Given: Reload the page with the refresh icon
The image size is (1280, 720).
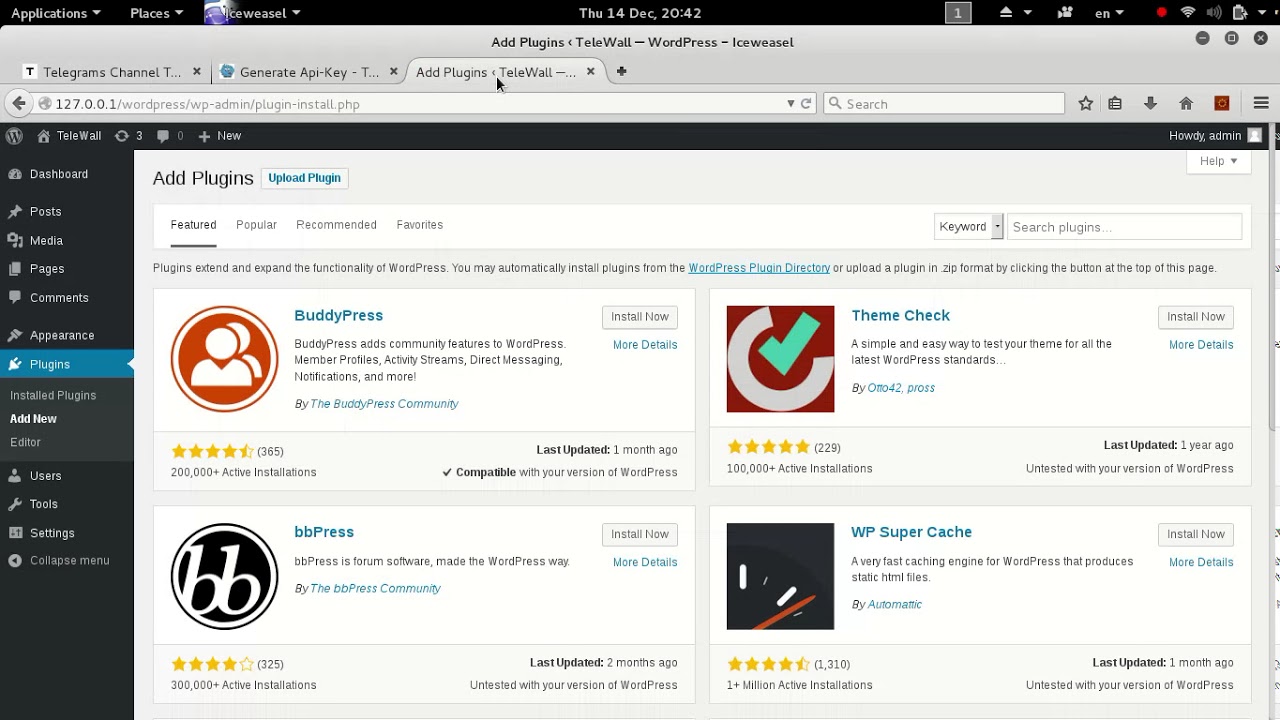Looking at the screenshot, I should (806, 103).
